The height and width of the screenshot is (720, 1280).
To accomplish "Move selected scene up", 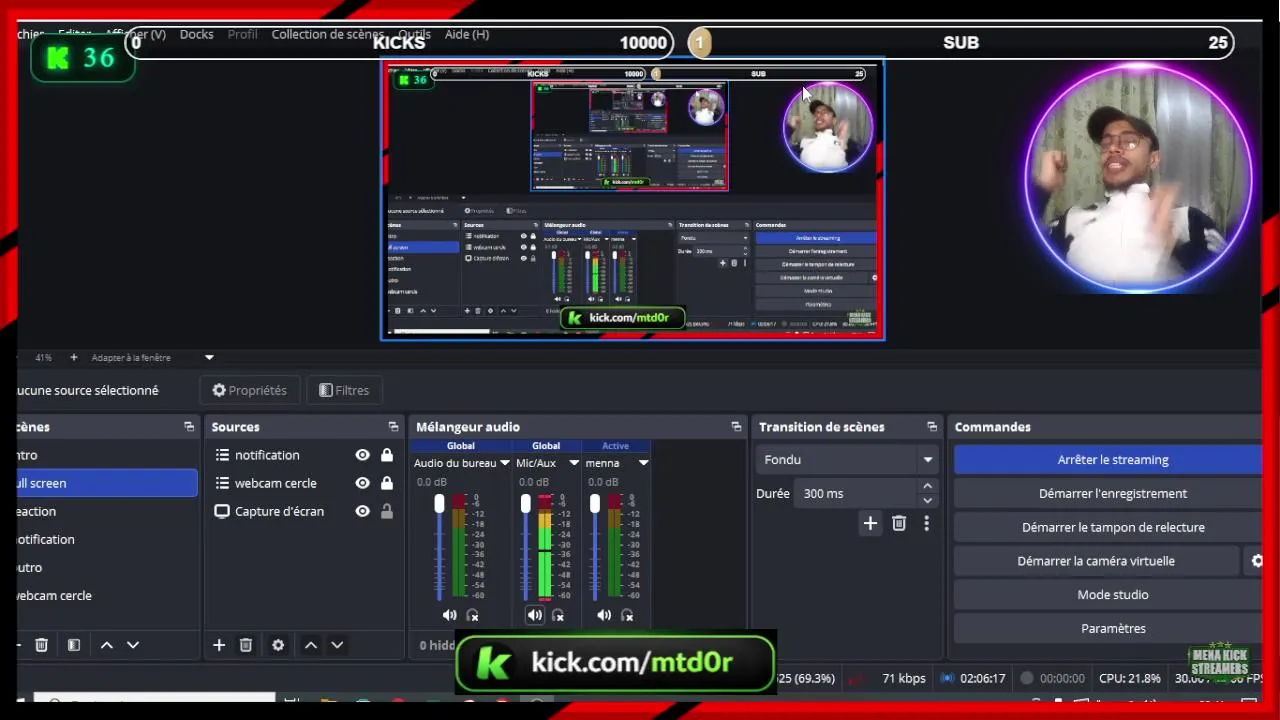I will click(x=107, y=645).
